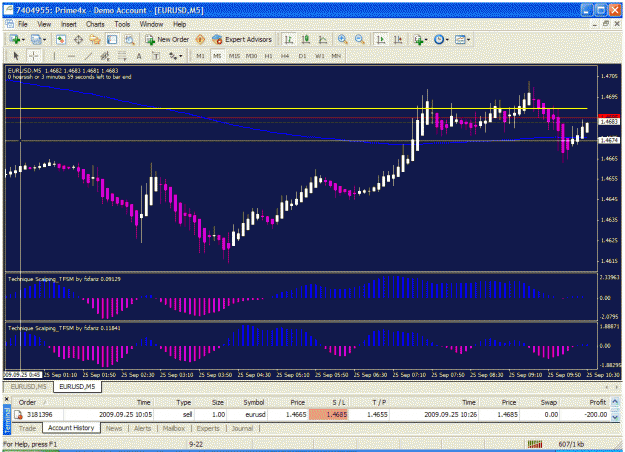Switch chart to H1 timeframe
The image size is (625, 452).
coord(268,56)
